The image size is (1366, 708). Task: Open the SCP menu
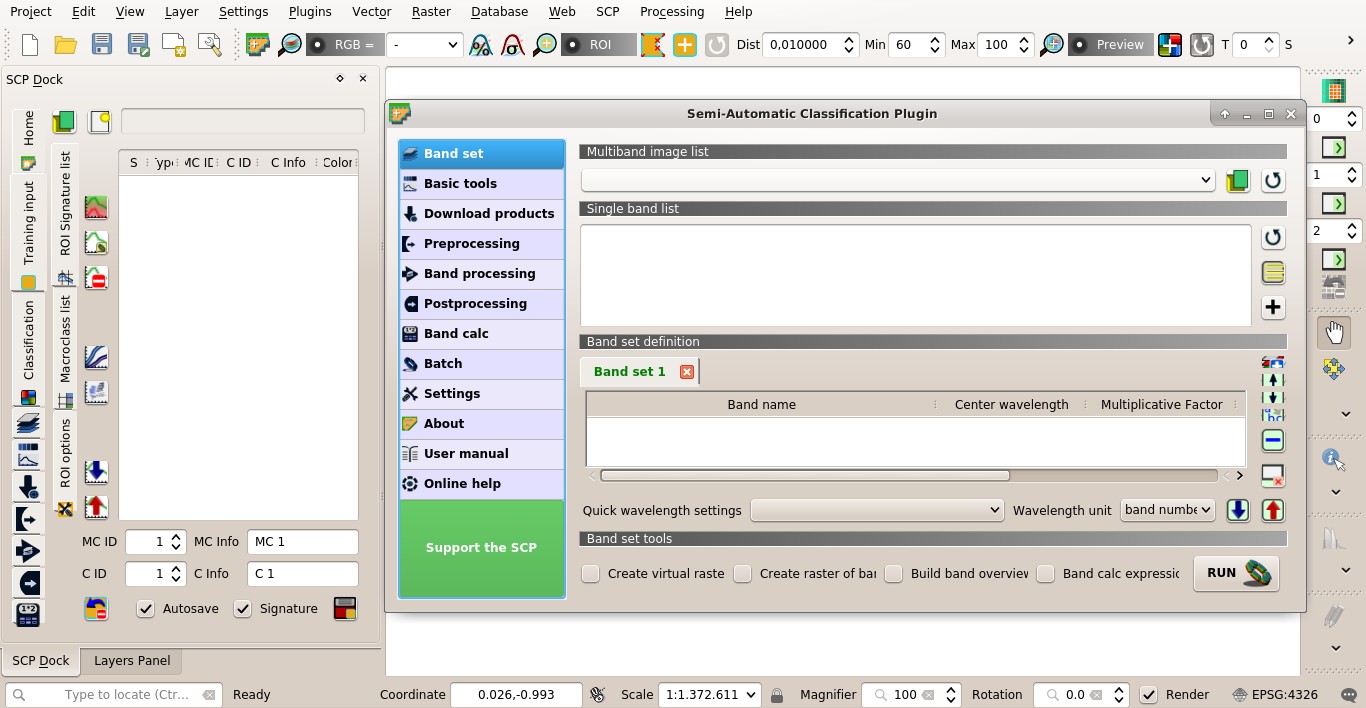(607, 12)
